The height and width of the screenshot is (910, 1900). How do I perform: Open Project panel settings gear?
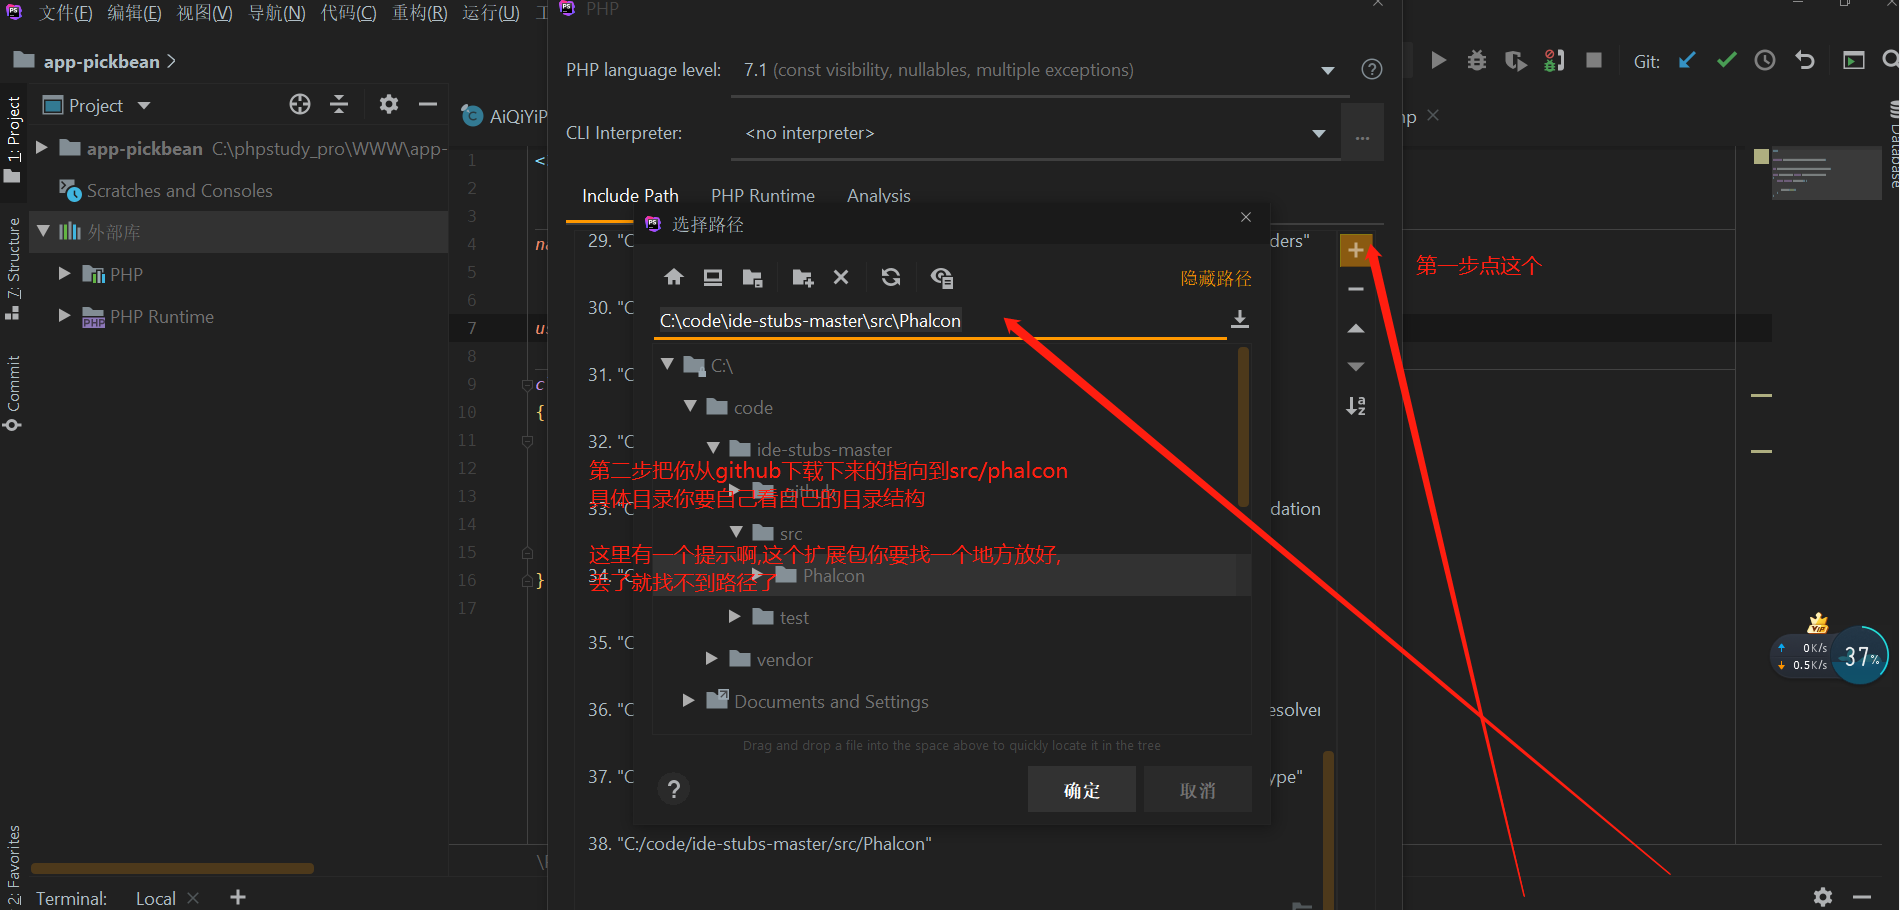click(389, 104)
